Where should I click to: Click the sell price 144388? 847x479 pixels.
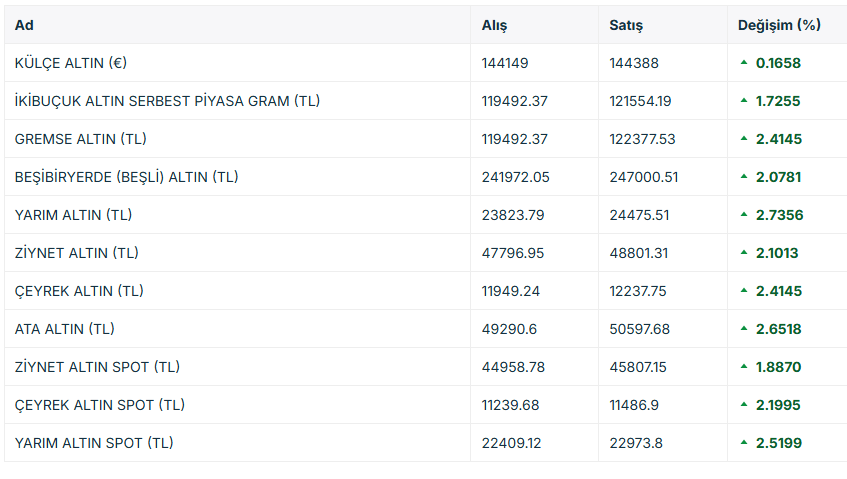tap(634, 63)
